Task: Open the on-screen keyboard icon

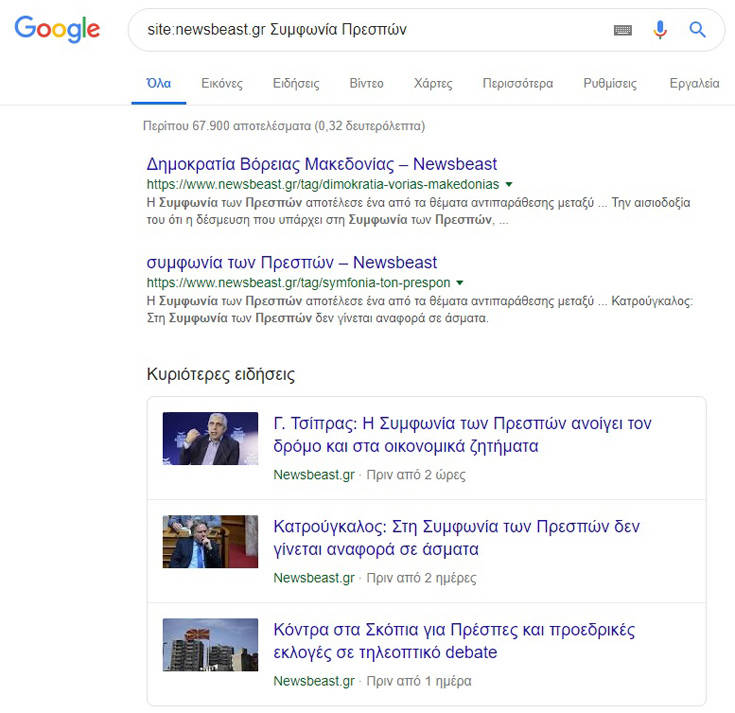Action: [x=623, y=30]
